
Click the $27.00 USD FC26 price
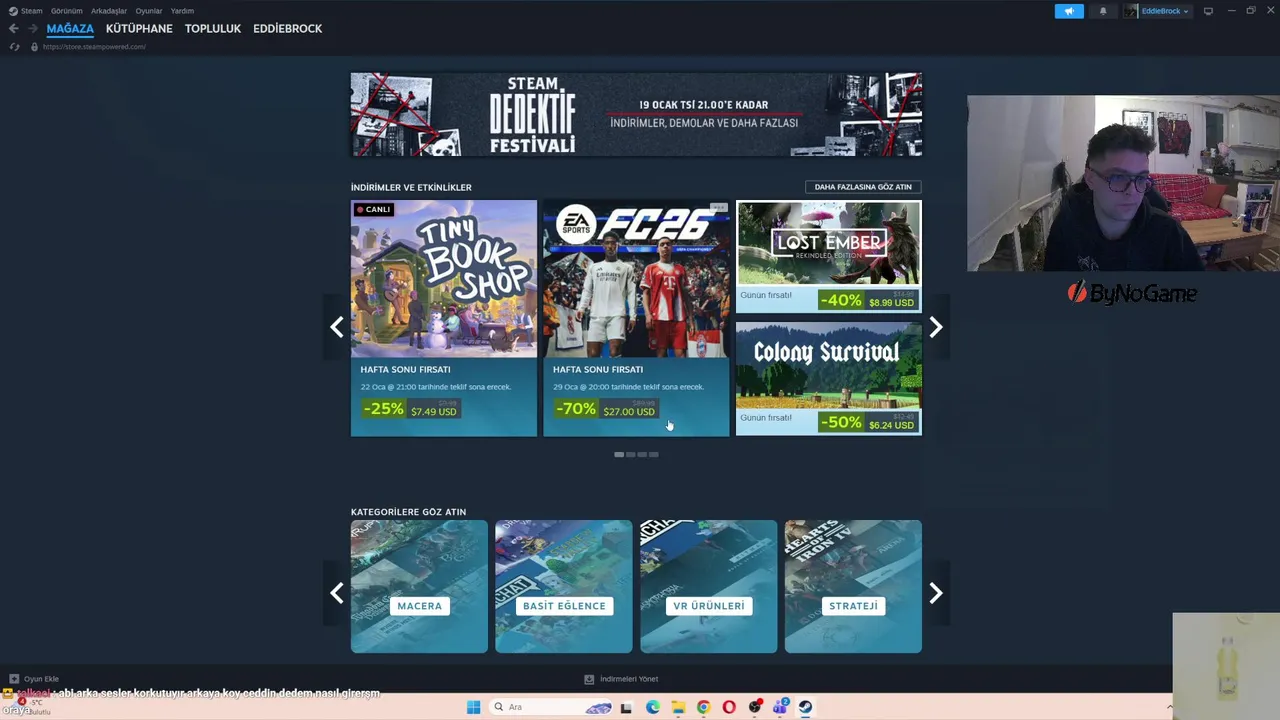point(629,411)
